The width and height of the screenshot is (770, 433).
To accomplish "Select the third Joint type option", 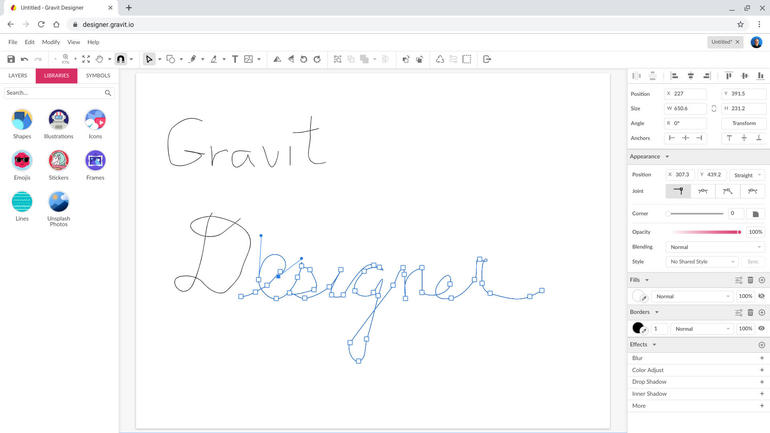I will pos(727,191).
